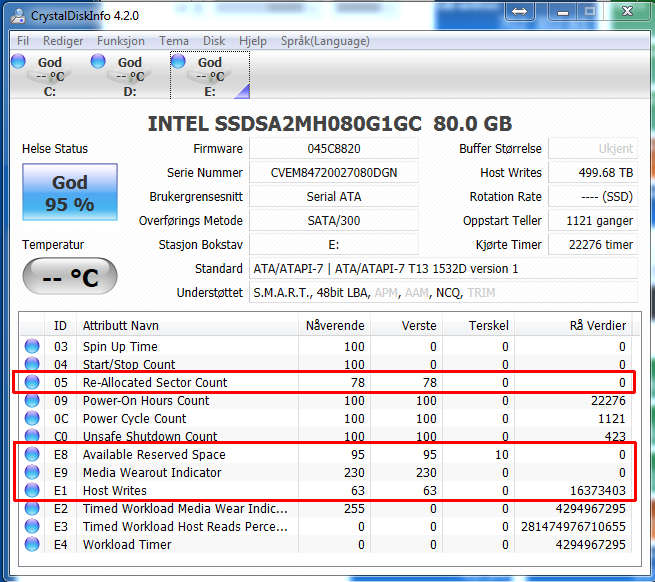
Task: Click the Nåverende column header
Action: click(335, 325)
